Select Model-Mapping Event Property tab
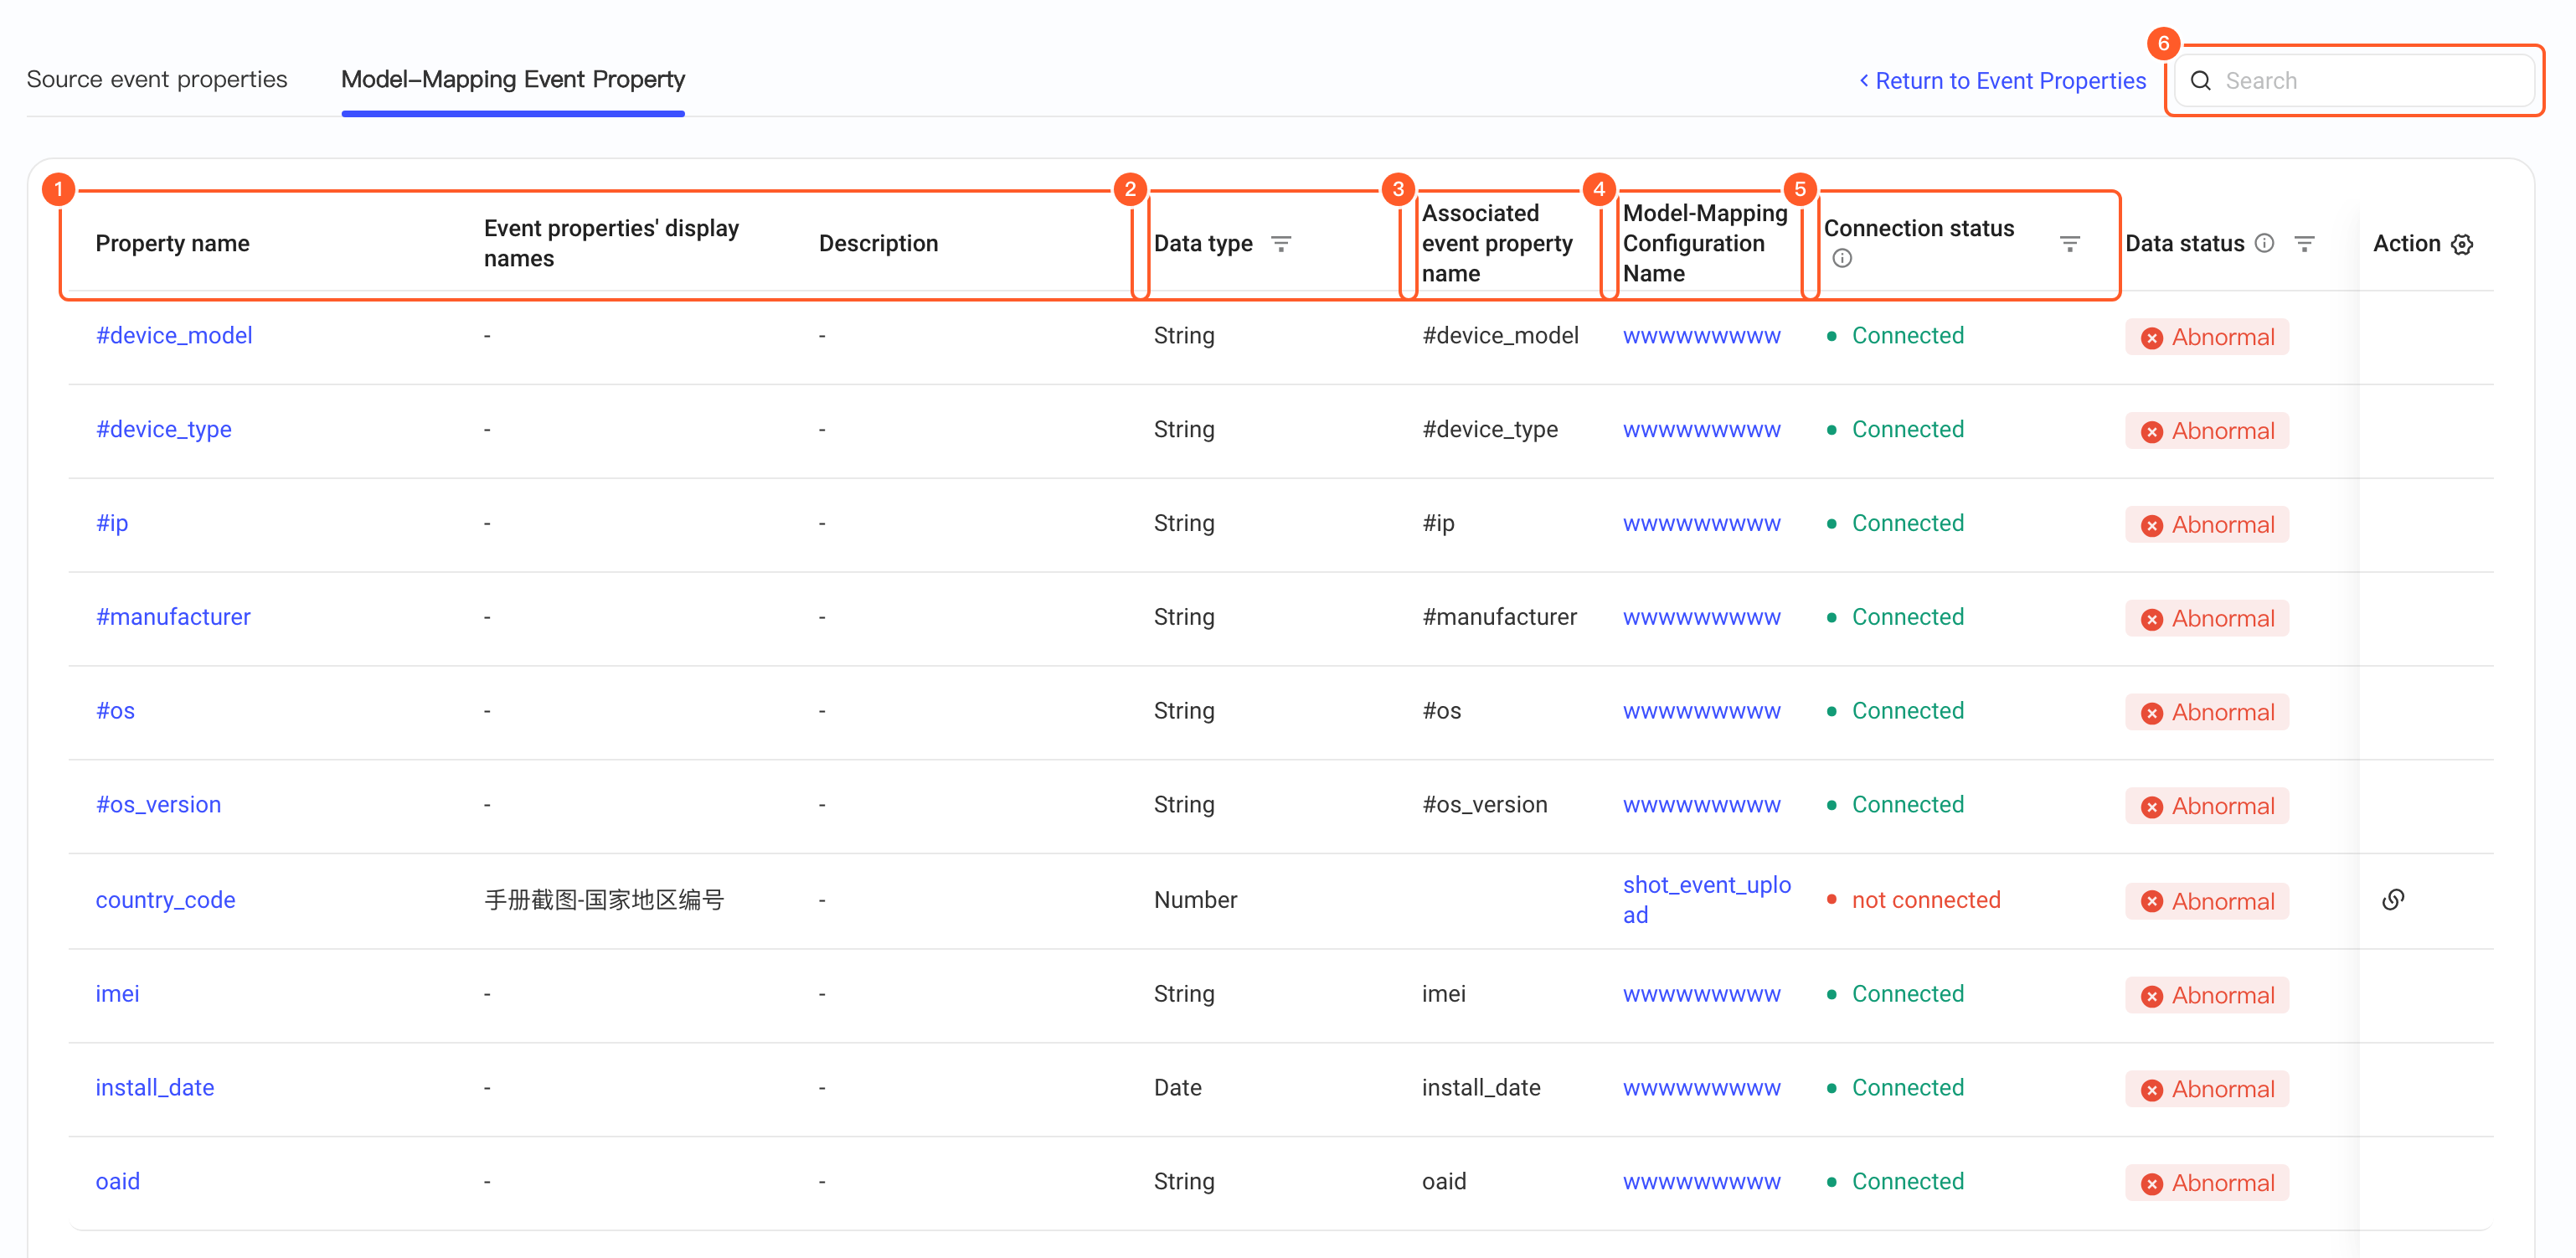2576x1258 pixels. point(513,79)
